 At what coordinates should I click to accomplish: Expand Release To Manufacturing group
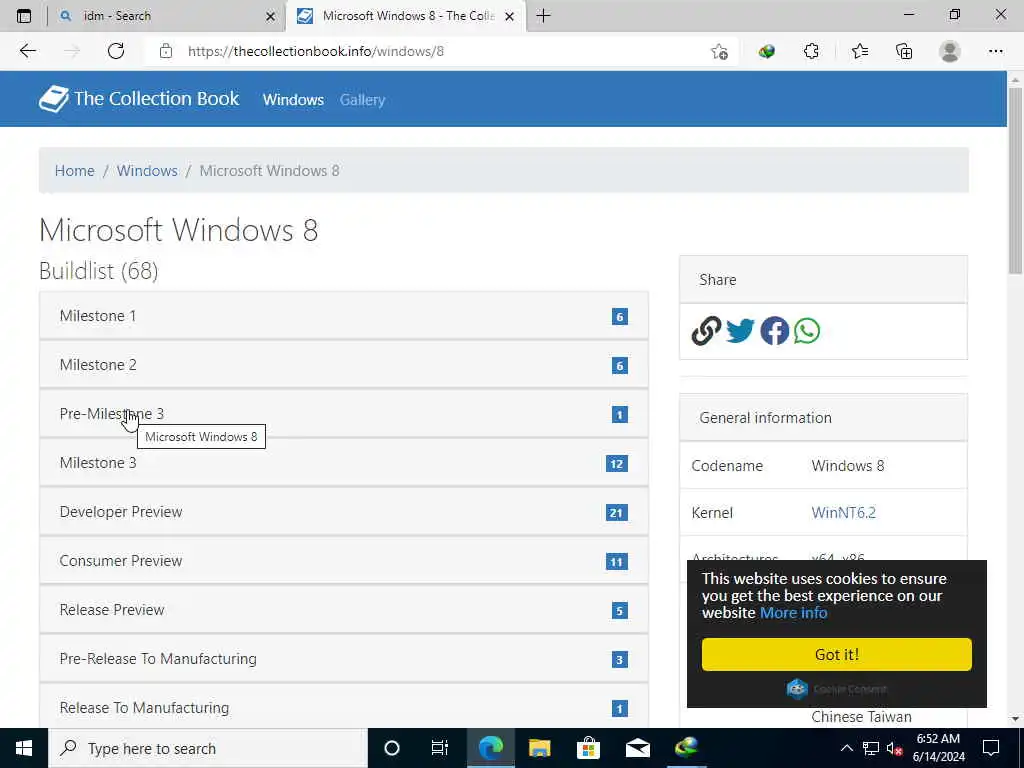click(344, 706)
